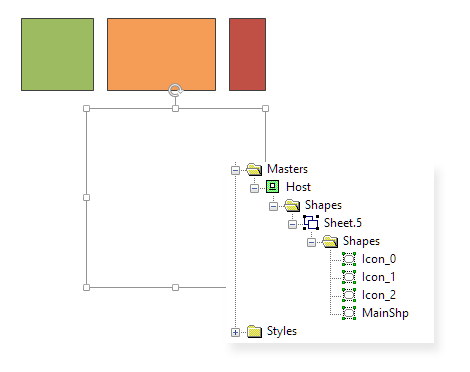
Task: Click the rotation handle above the selection
Action: point(175,90)
